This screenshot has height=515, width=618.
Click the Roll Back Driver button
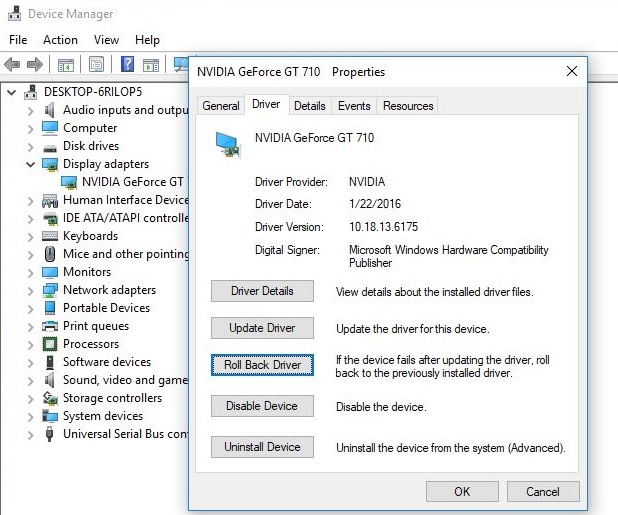(262, 365)
